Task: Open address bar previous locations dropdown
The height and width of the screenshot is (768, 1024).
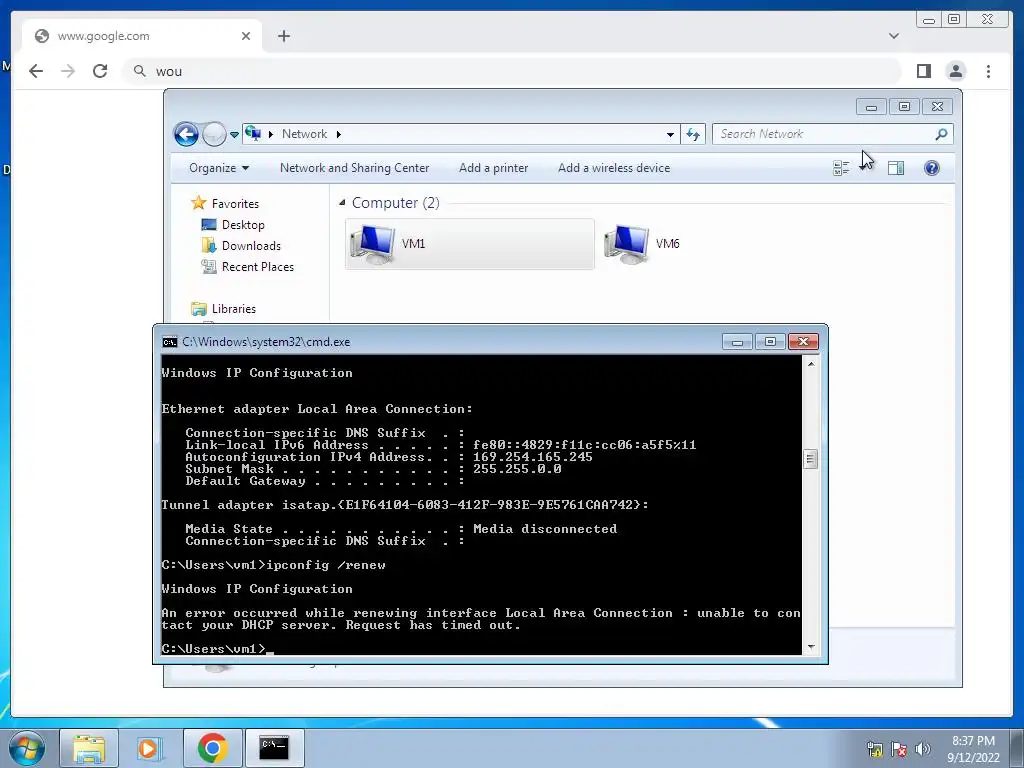Action: 670,135
